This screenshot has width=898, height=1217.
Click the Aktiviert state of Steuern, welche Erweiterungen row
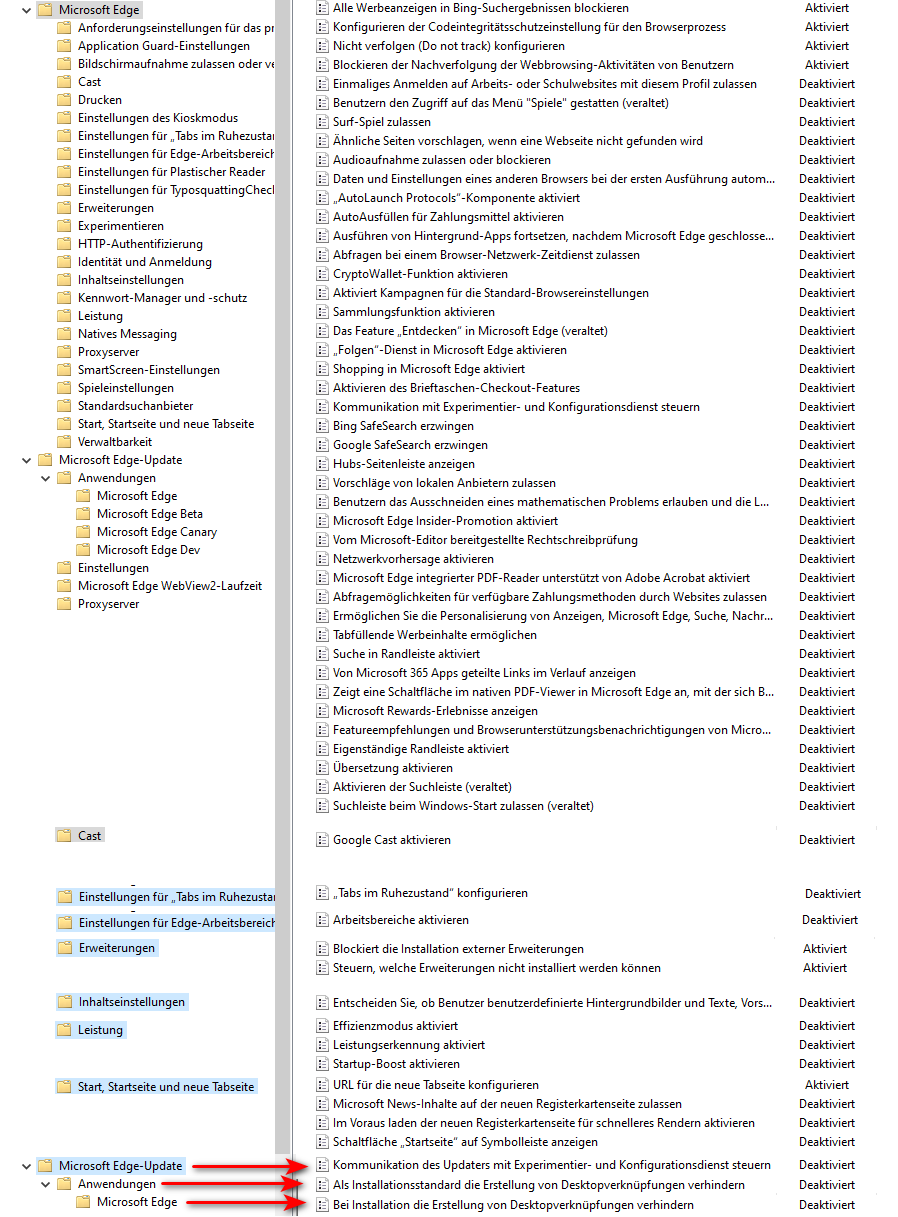point(824,968)
